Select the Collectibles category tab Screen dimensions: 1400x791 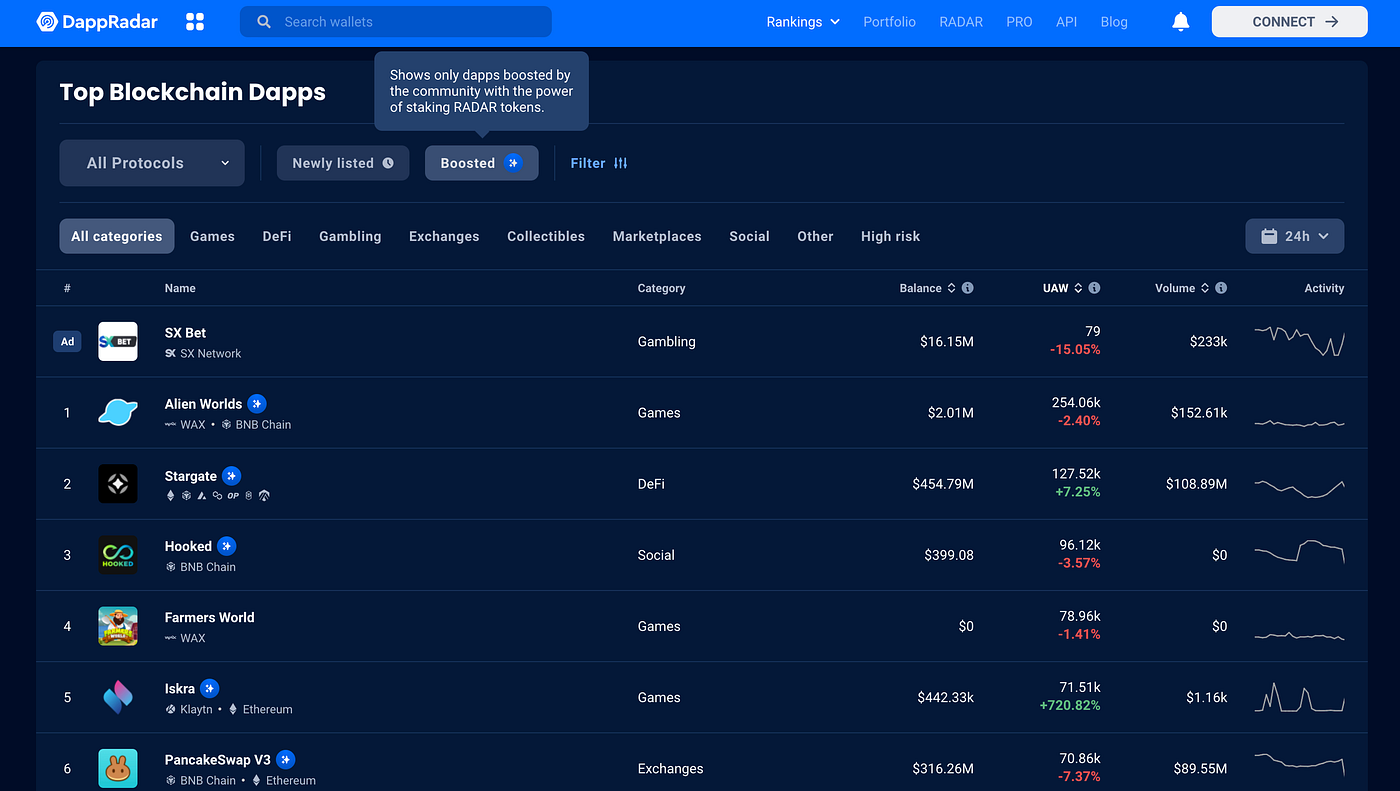click(x=546, y=236)
